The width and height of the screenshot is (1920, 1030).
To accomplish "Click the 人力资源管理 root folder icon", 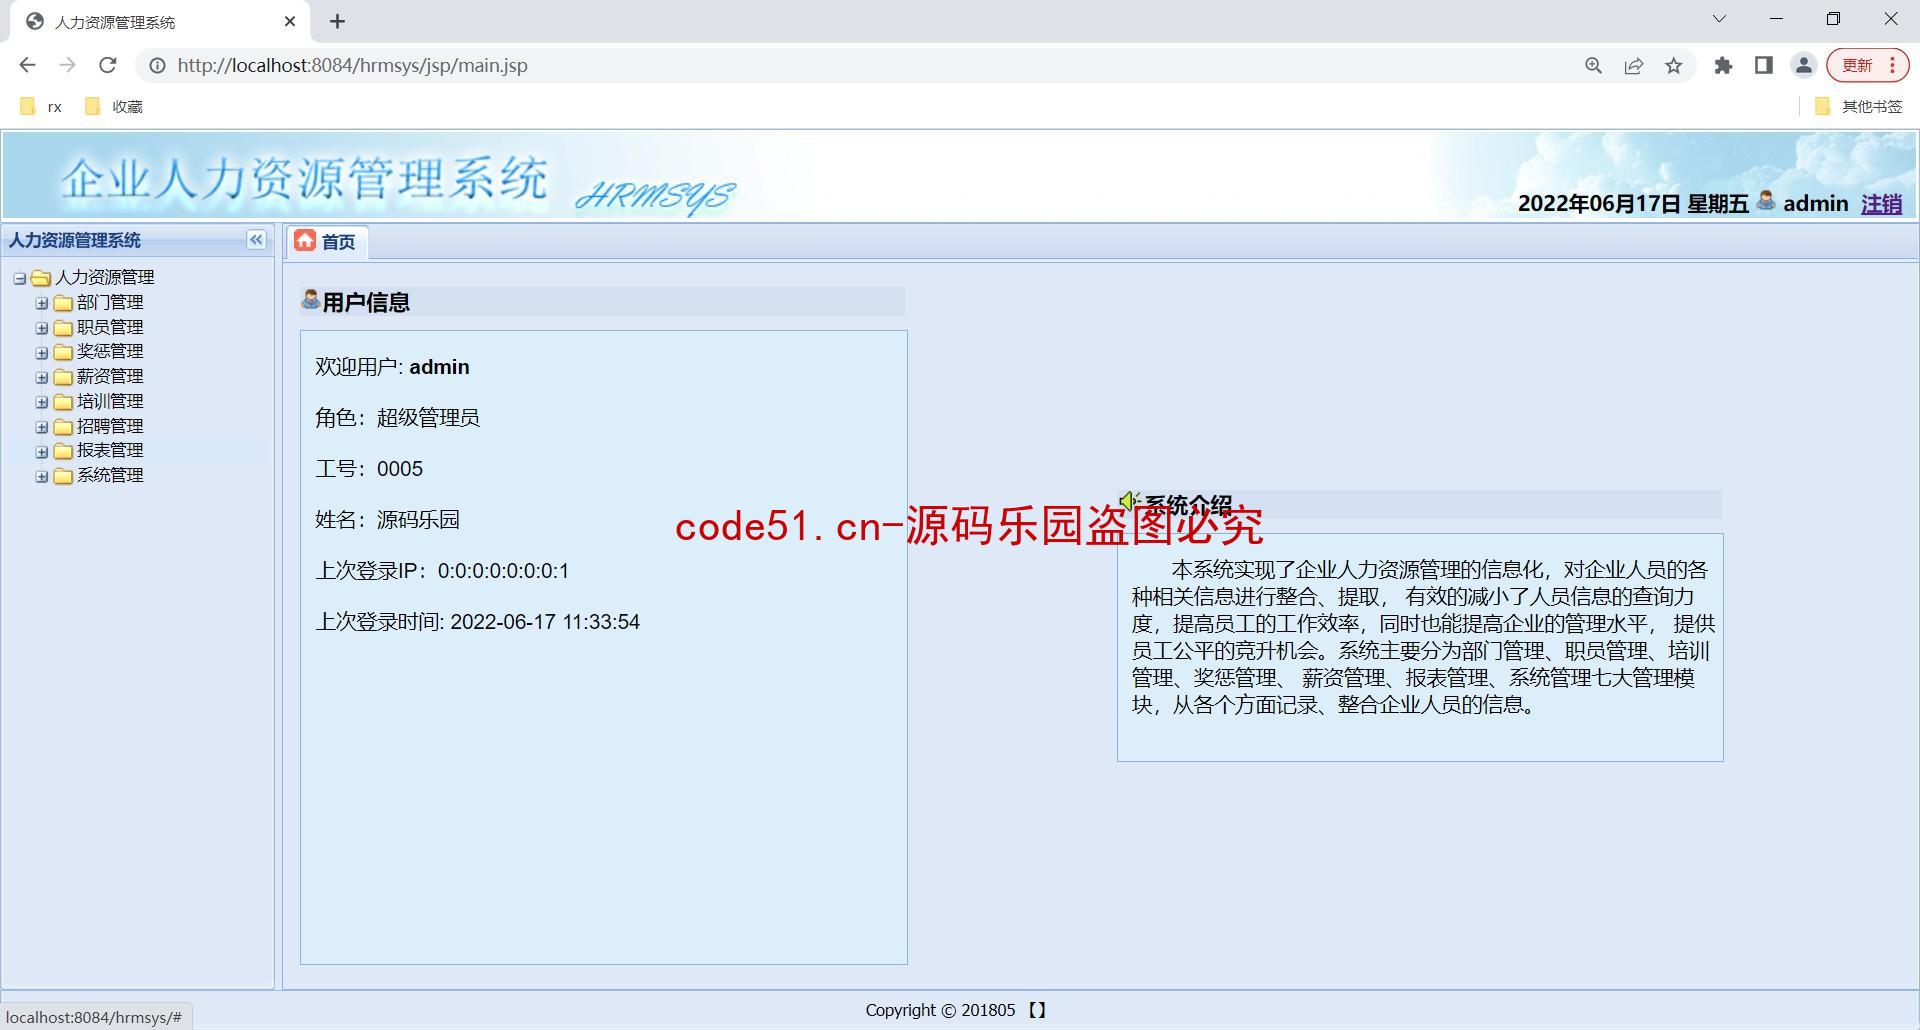I will click(41, 278).
